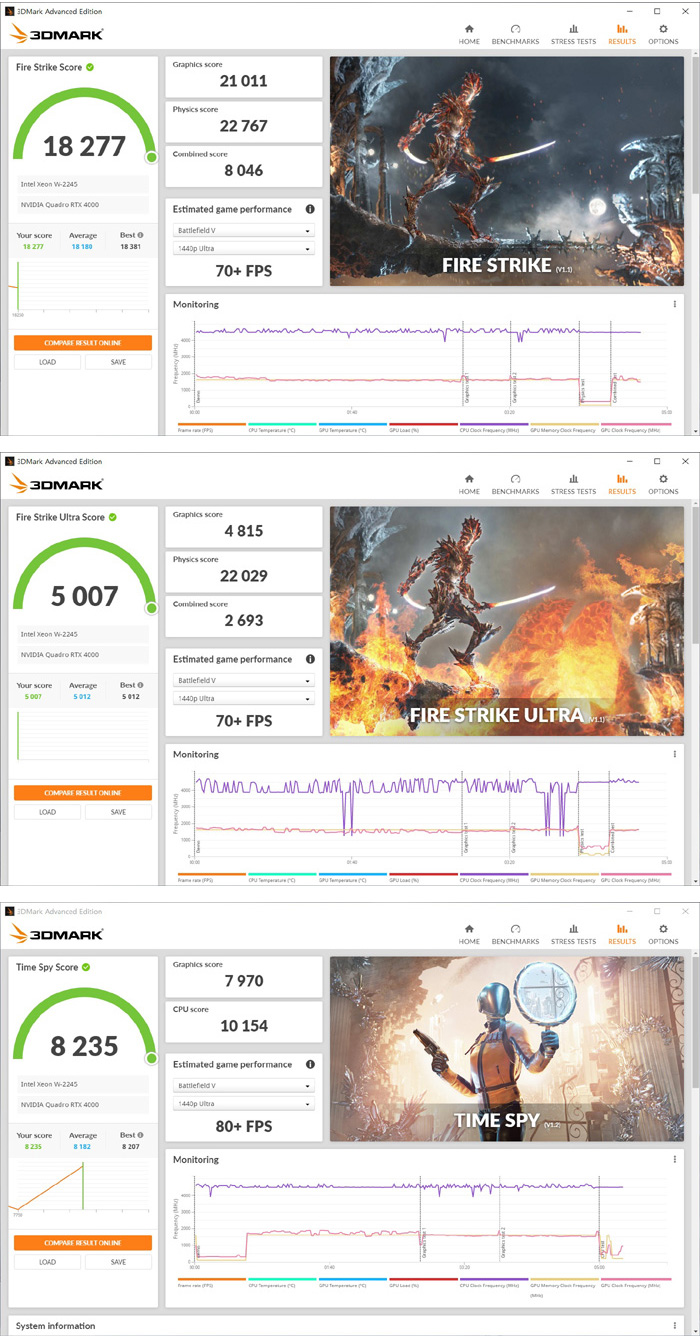Click LOAD button in Time Spy window

[47, 1262]
